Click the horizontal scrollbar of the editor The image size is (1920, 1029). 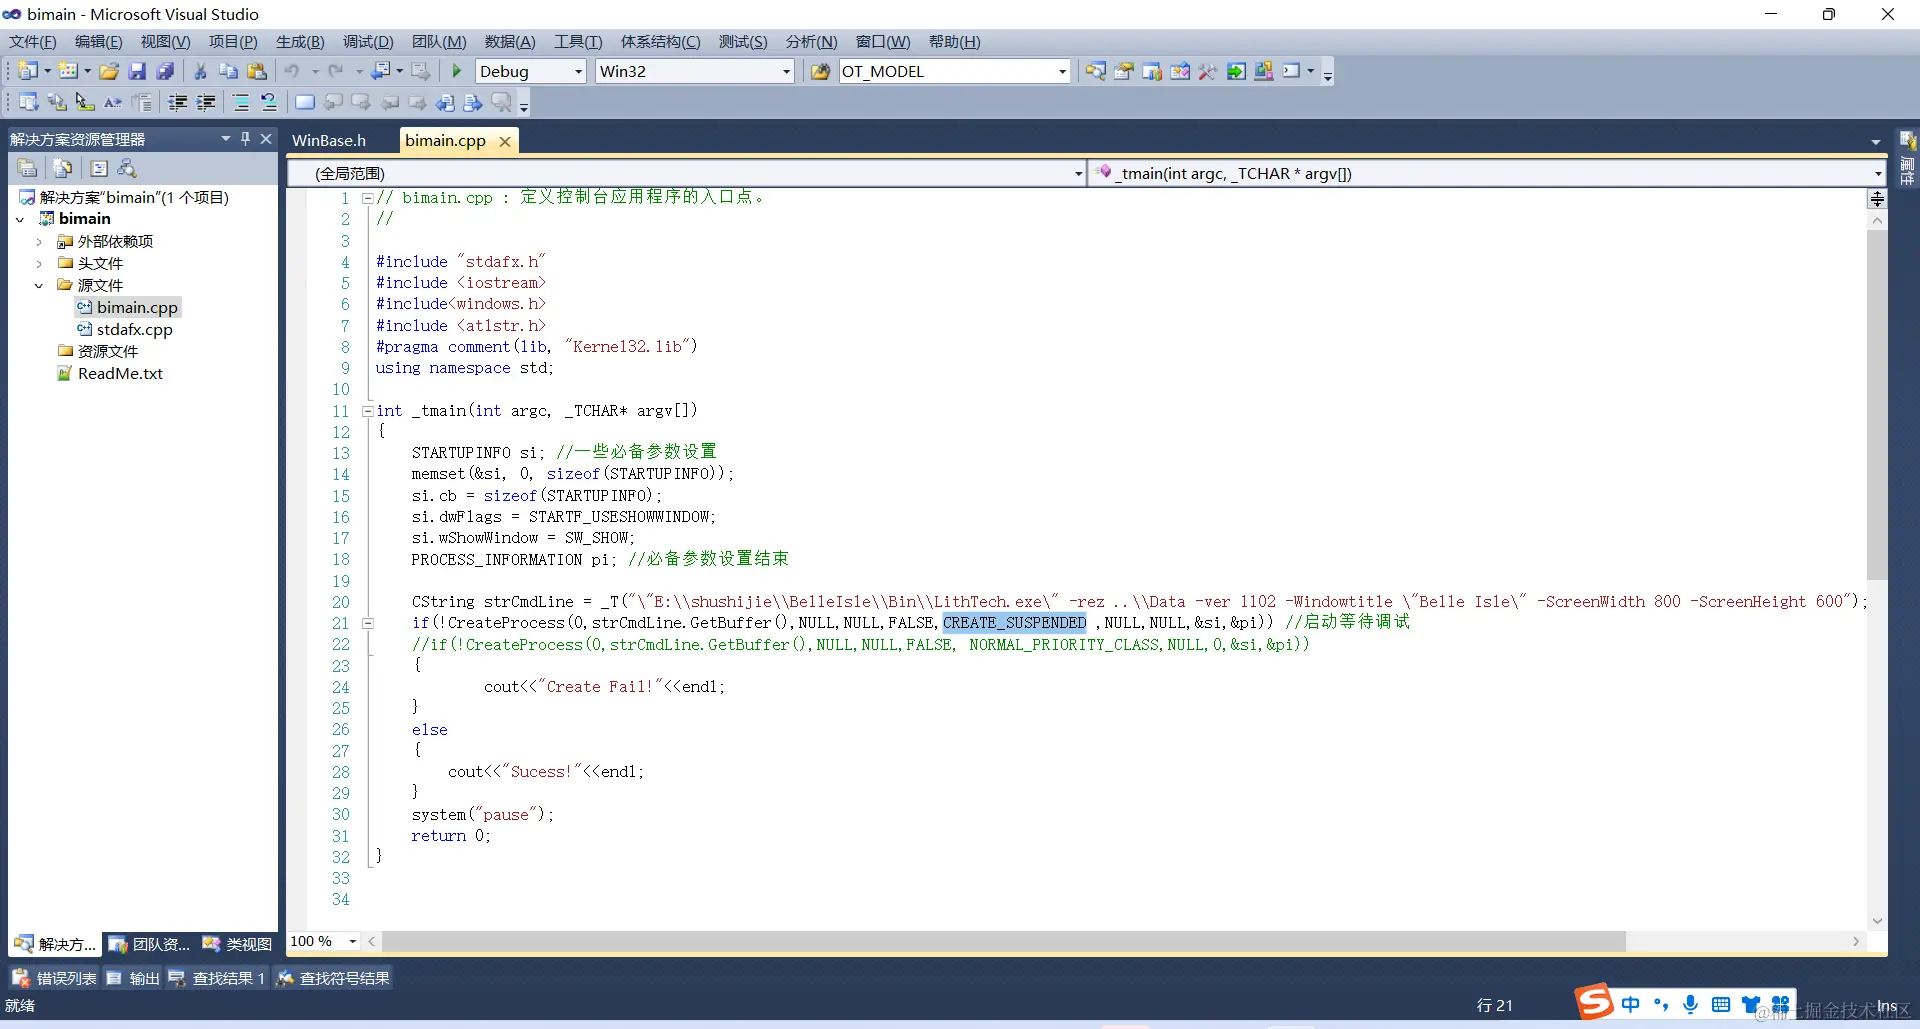(x=1000, y=941)
